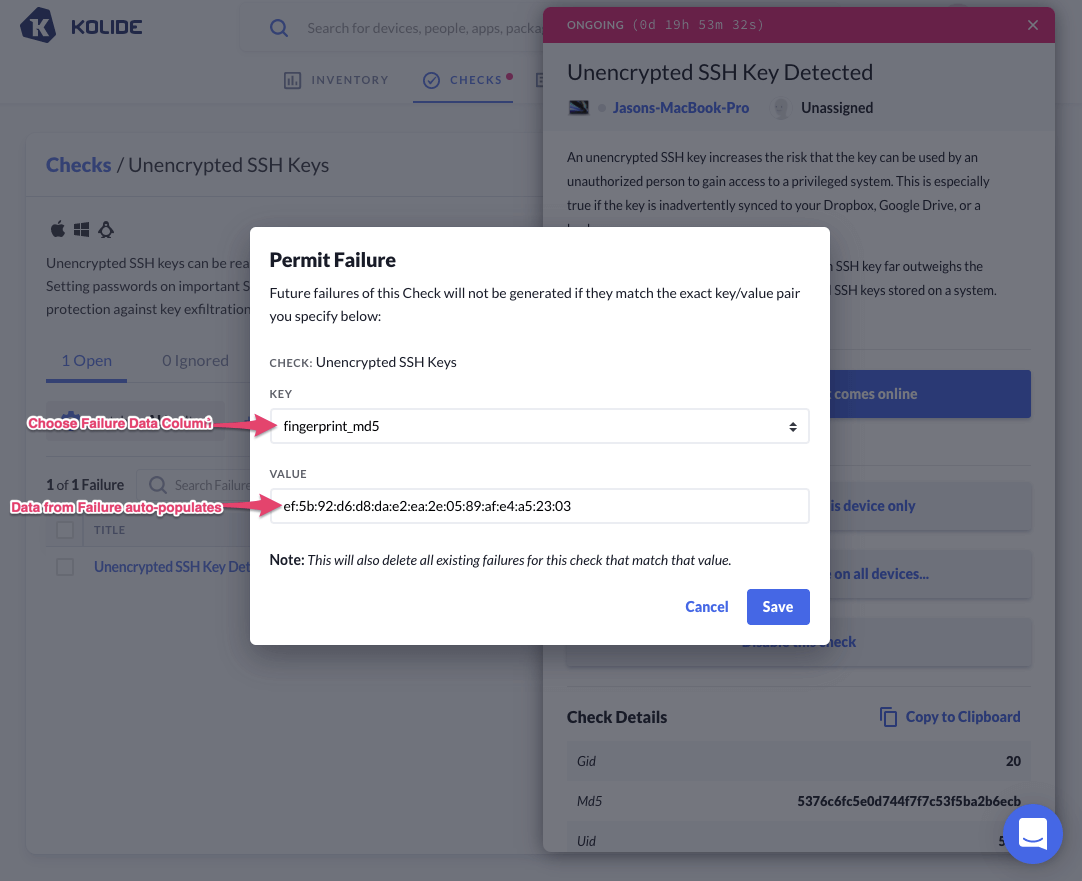Click the Kolide logo icon

(x=39, y=27)
